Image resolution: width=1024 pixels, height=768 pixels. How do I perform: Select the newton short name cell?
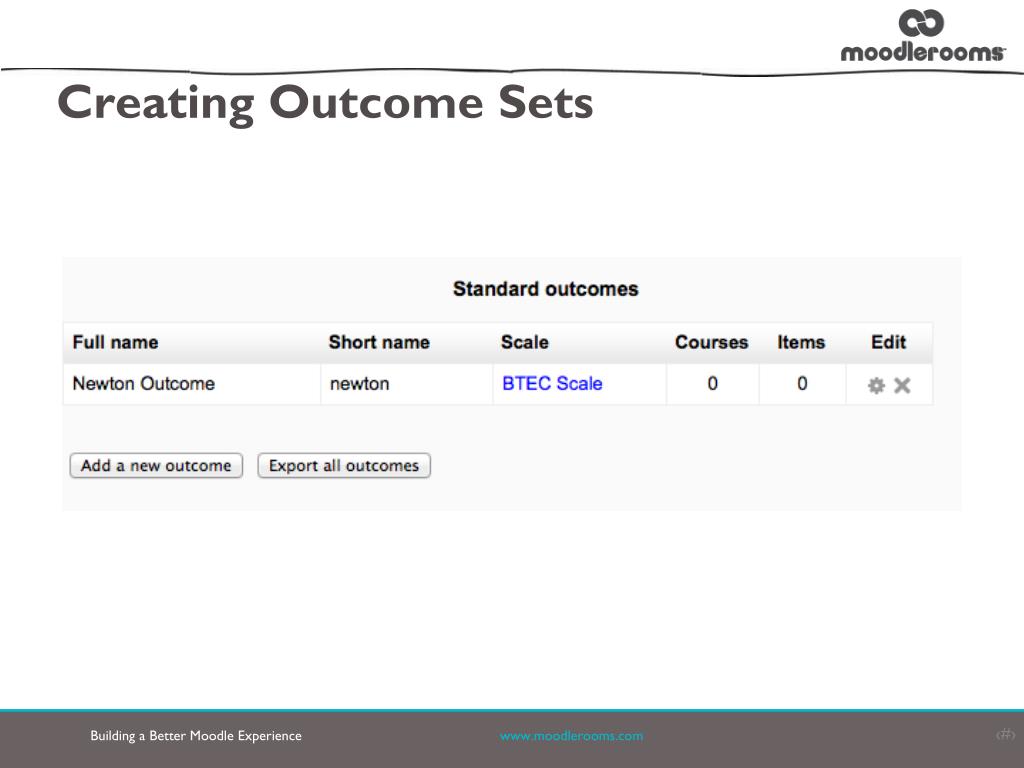(x=407, y=384)
